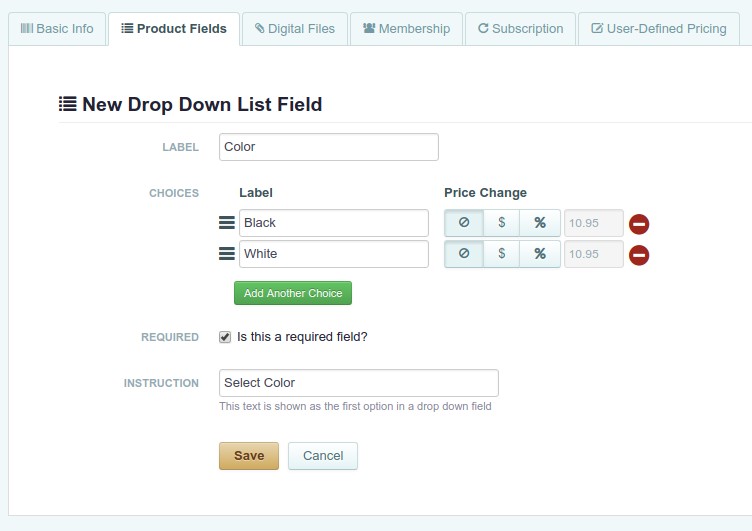Viewport: 752px width, 531px height.
Task: Switch to the Digital Files tab
Action: [x=294, y=29]
